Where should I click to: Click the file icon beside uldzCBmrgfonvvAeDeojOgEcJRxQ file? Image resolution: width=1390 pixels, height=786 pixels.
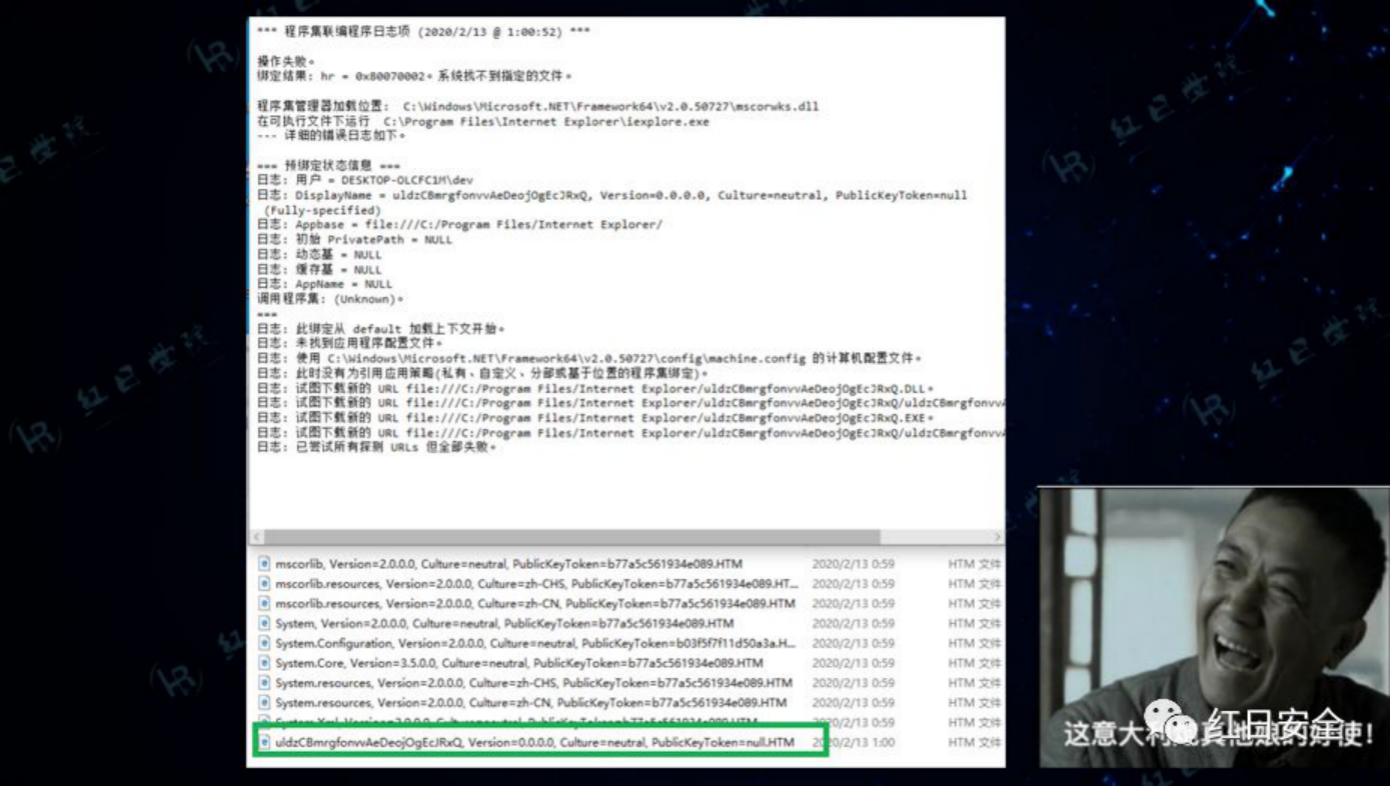click(265, 743)
